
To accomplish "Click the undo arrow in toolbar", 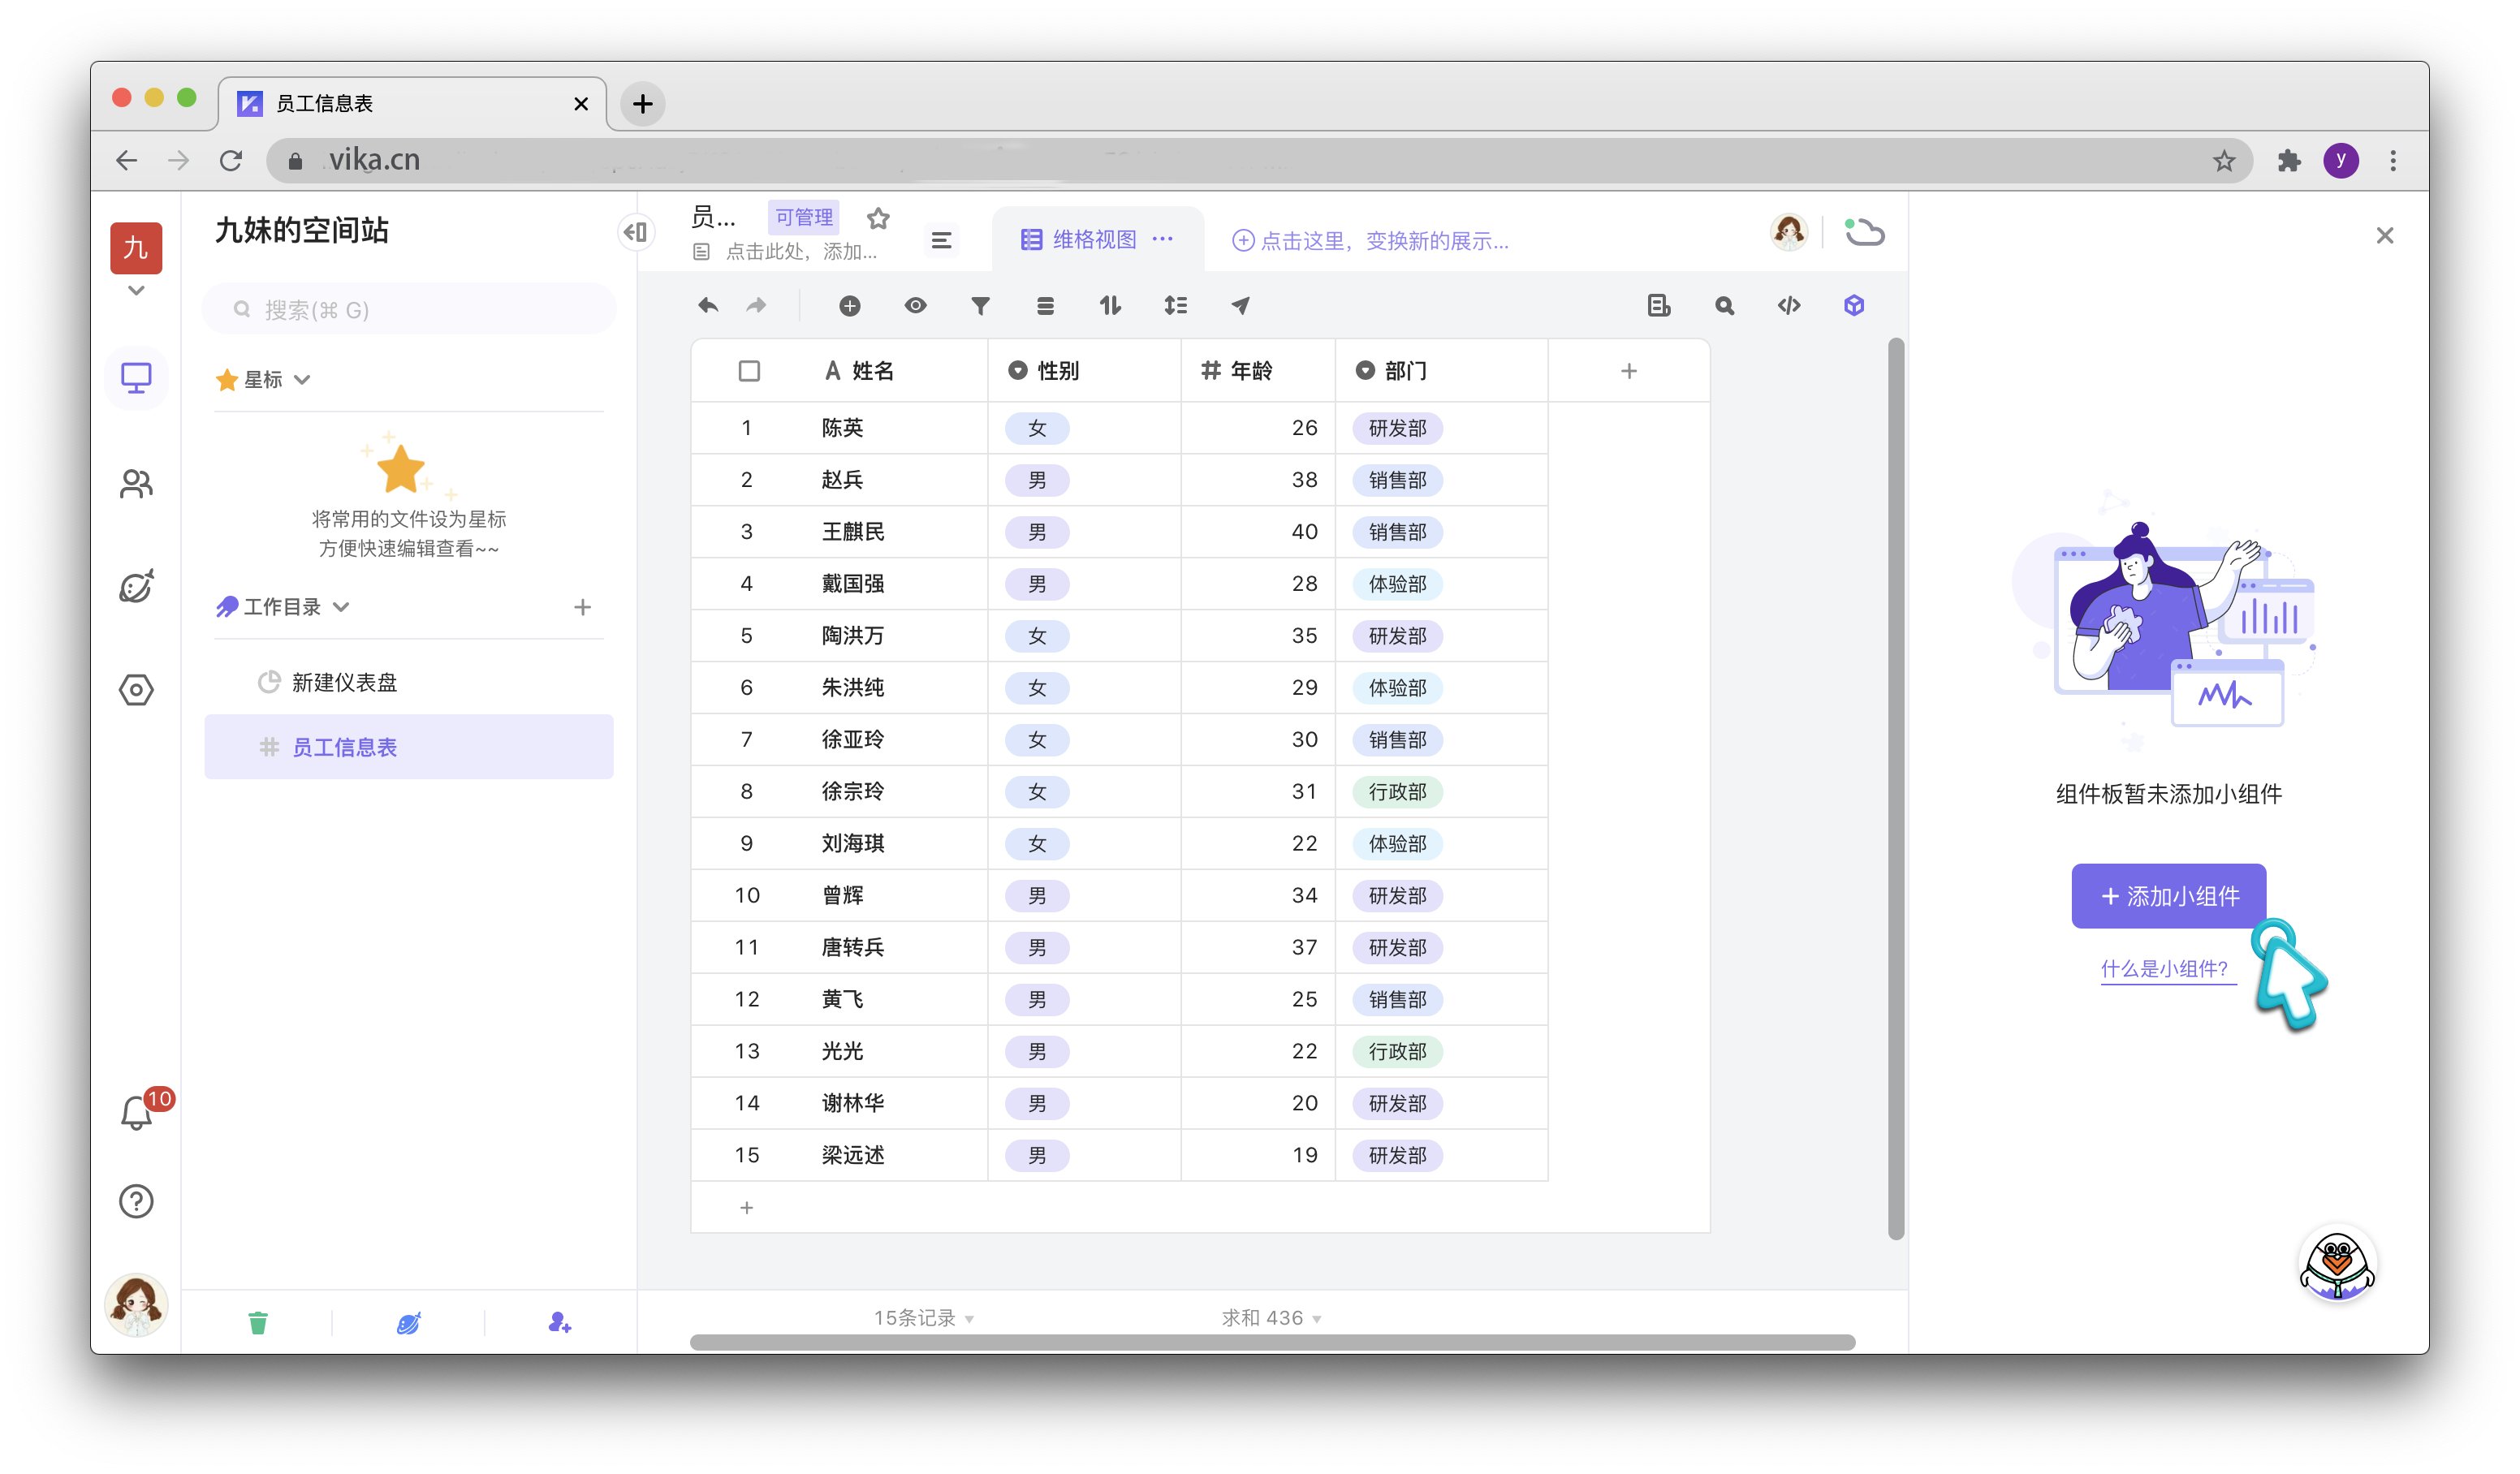I will click(x=708, y=306).
